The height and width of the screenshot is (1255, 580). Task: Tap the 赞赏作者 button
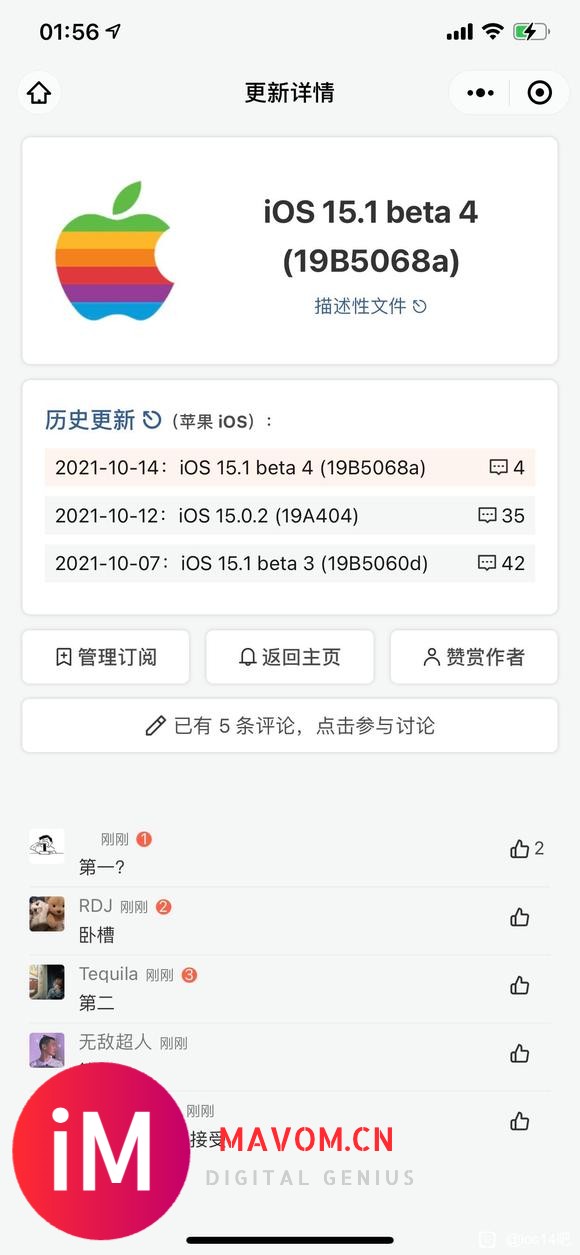point(474,657)
